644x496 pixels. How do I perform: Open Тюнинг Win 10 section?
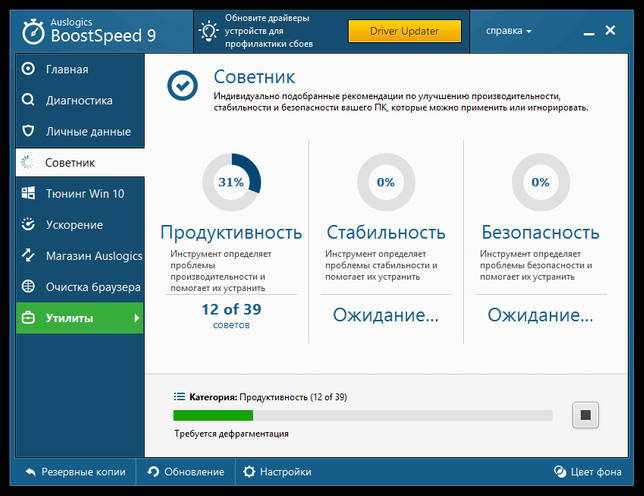(80, 193)
